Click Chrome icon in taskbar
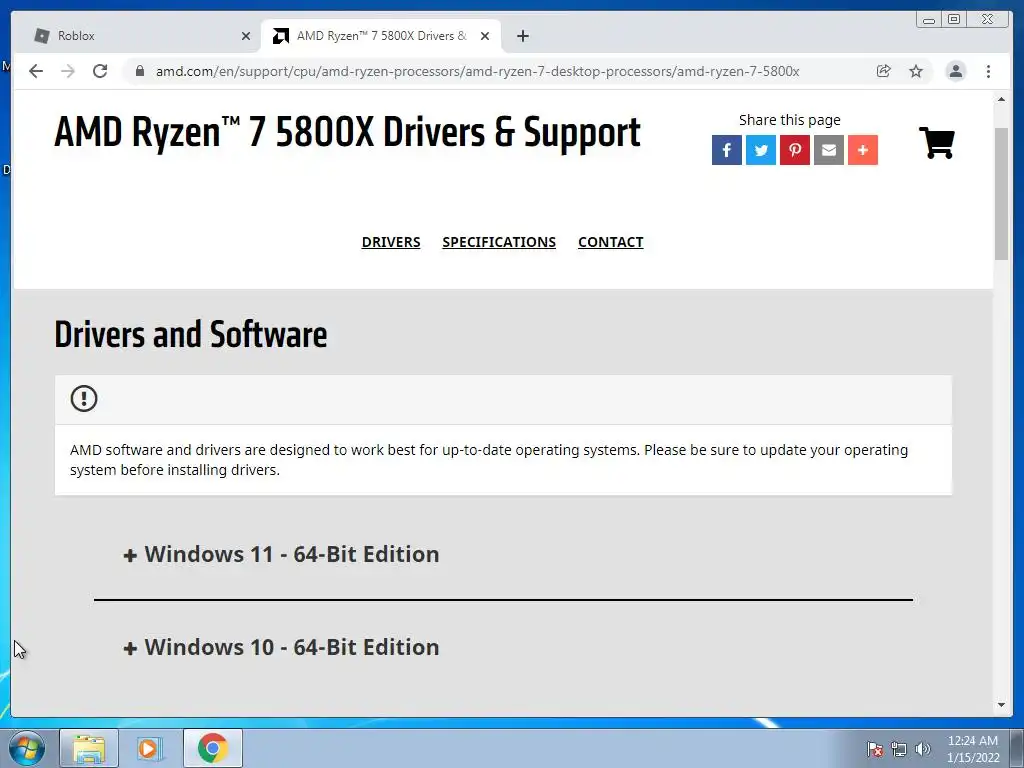Screen dimensions: 1024x768 coord(212,748)
